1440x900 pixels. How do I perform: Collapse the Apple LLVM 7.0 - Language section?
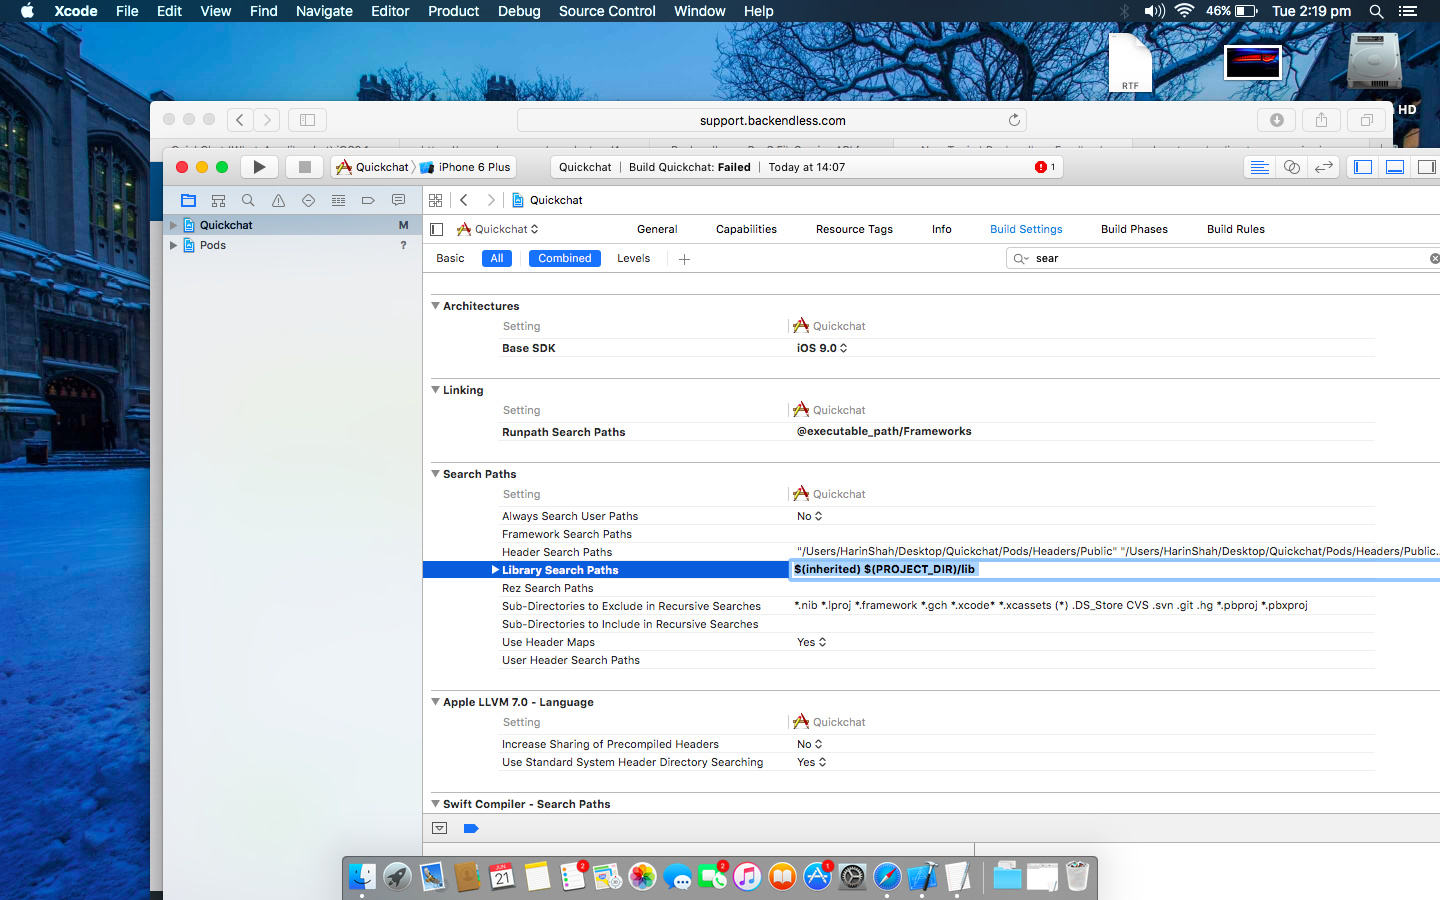pos(435,702)
